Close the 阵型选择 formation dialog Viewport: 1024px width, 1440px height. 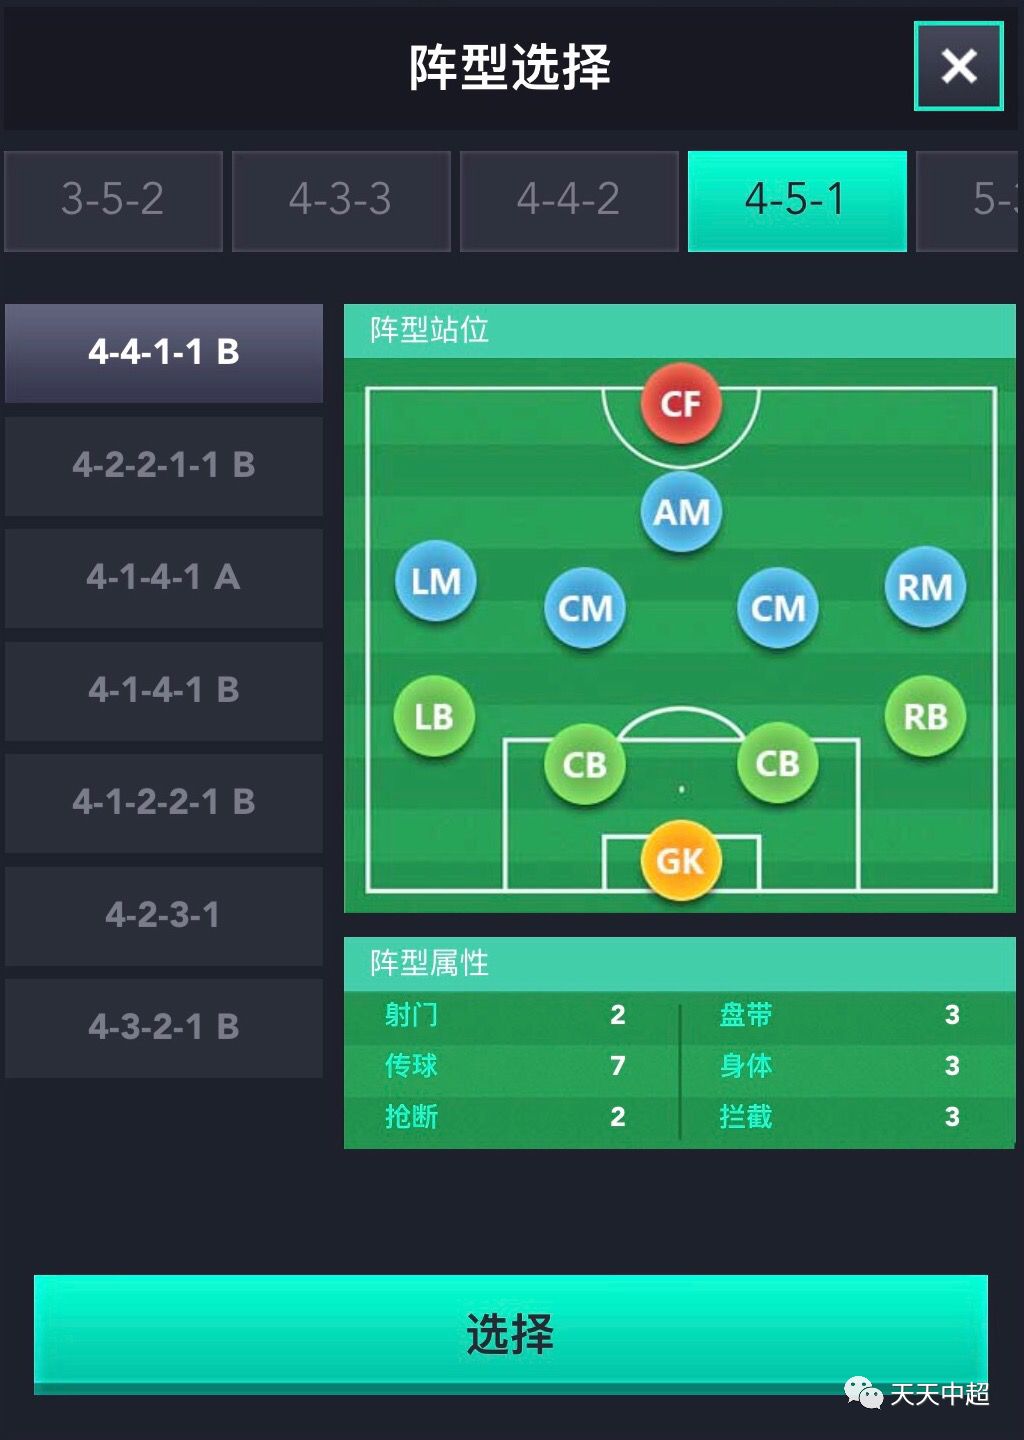958,67
